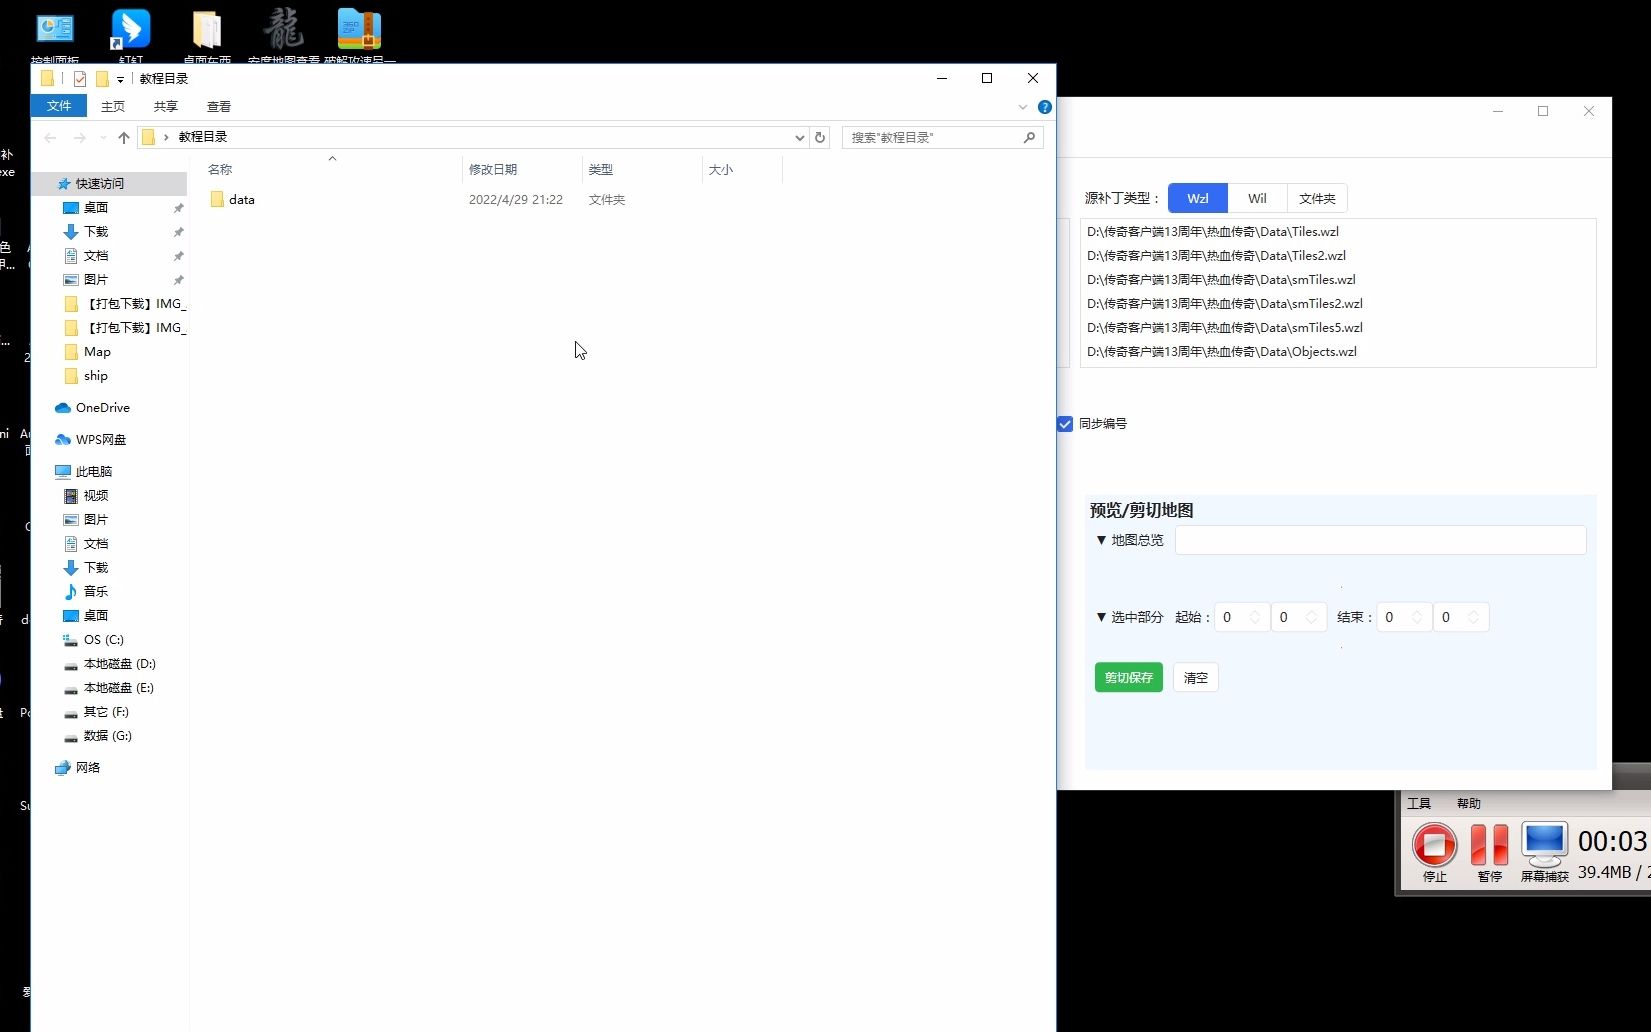Open Explorer help question mark icon
Viewport: 1651px width, 1032px height.
click(x=1044, y=107)
